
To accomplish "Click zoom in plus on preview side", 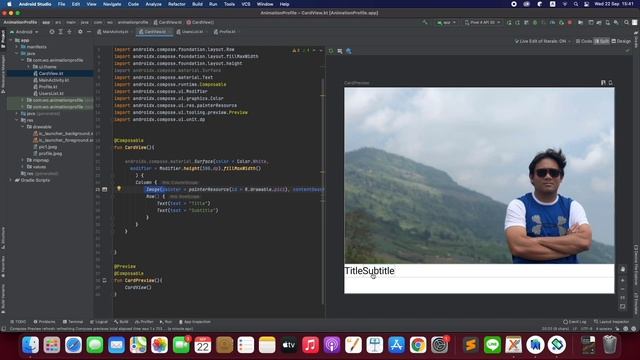I will click(622, 280).
